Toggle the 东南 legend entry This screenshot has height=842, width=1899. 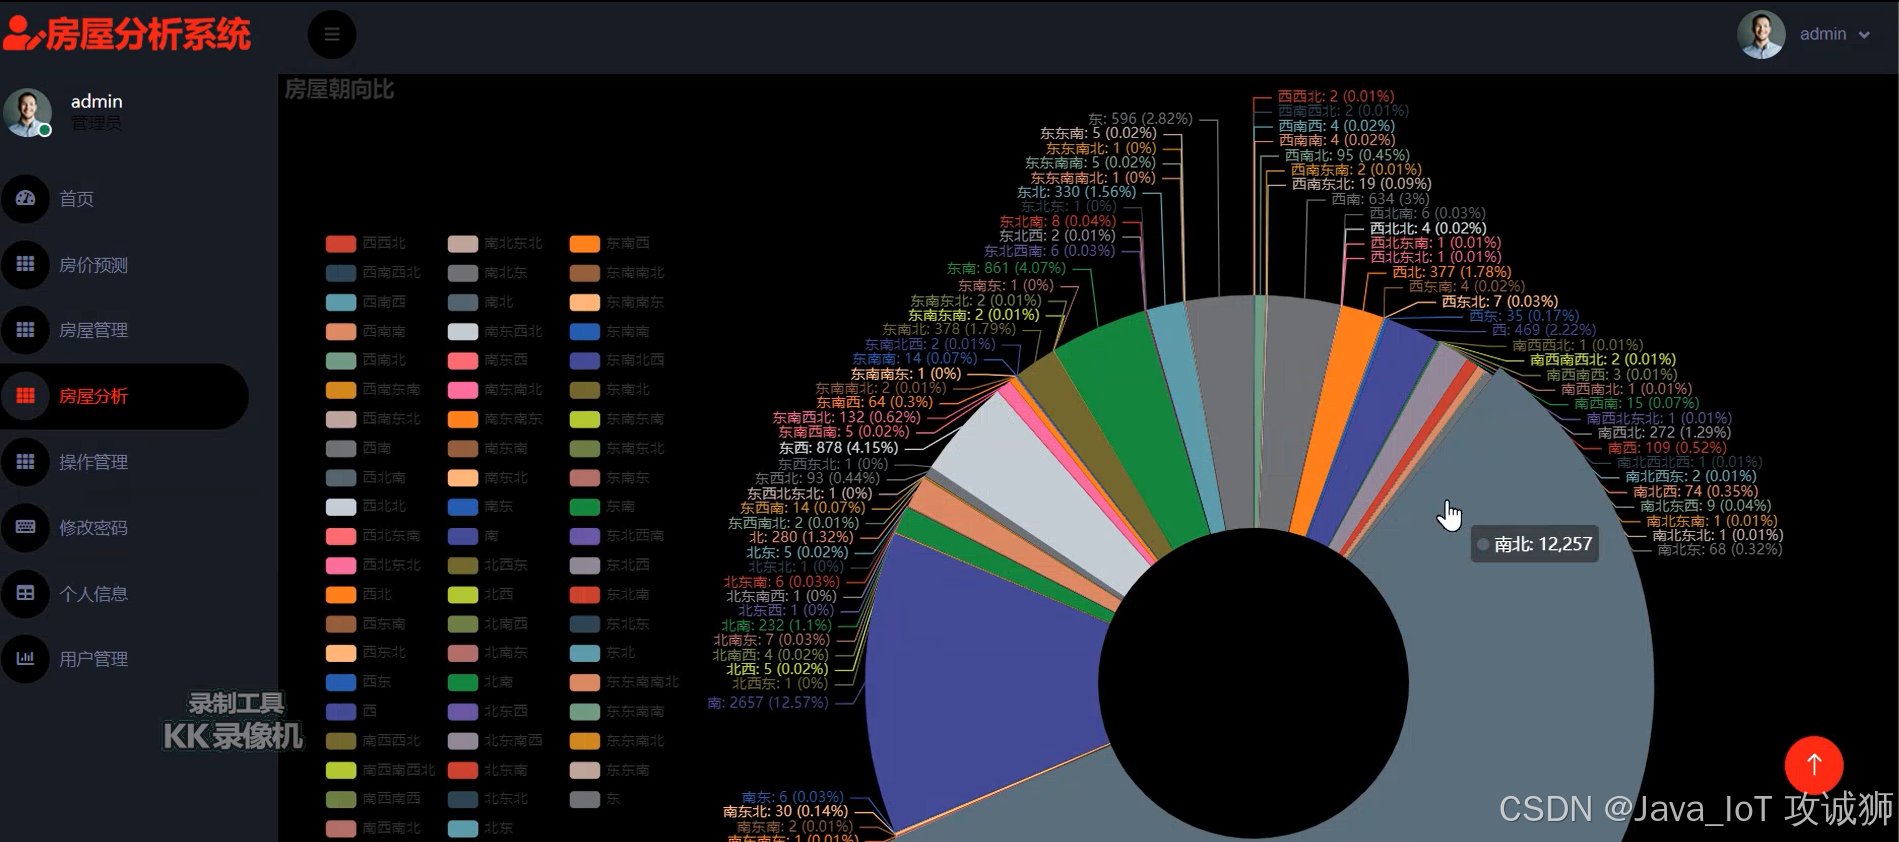[x=602, y=507]
